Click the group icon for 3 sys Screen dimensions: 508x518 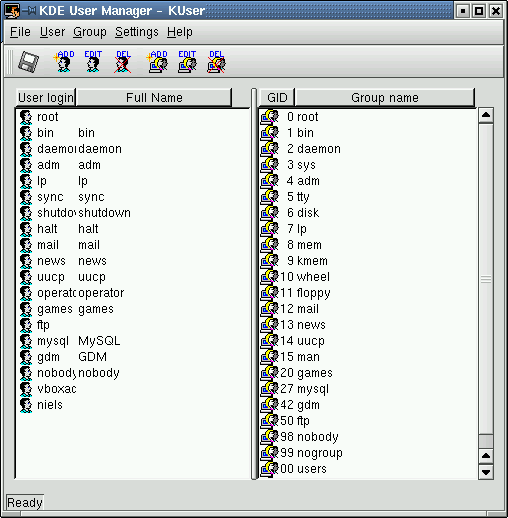[x=269, y=165]
